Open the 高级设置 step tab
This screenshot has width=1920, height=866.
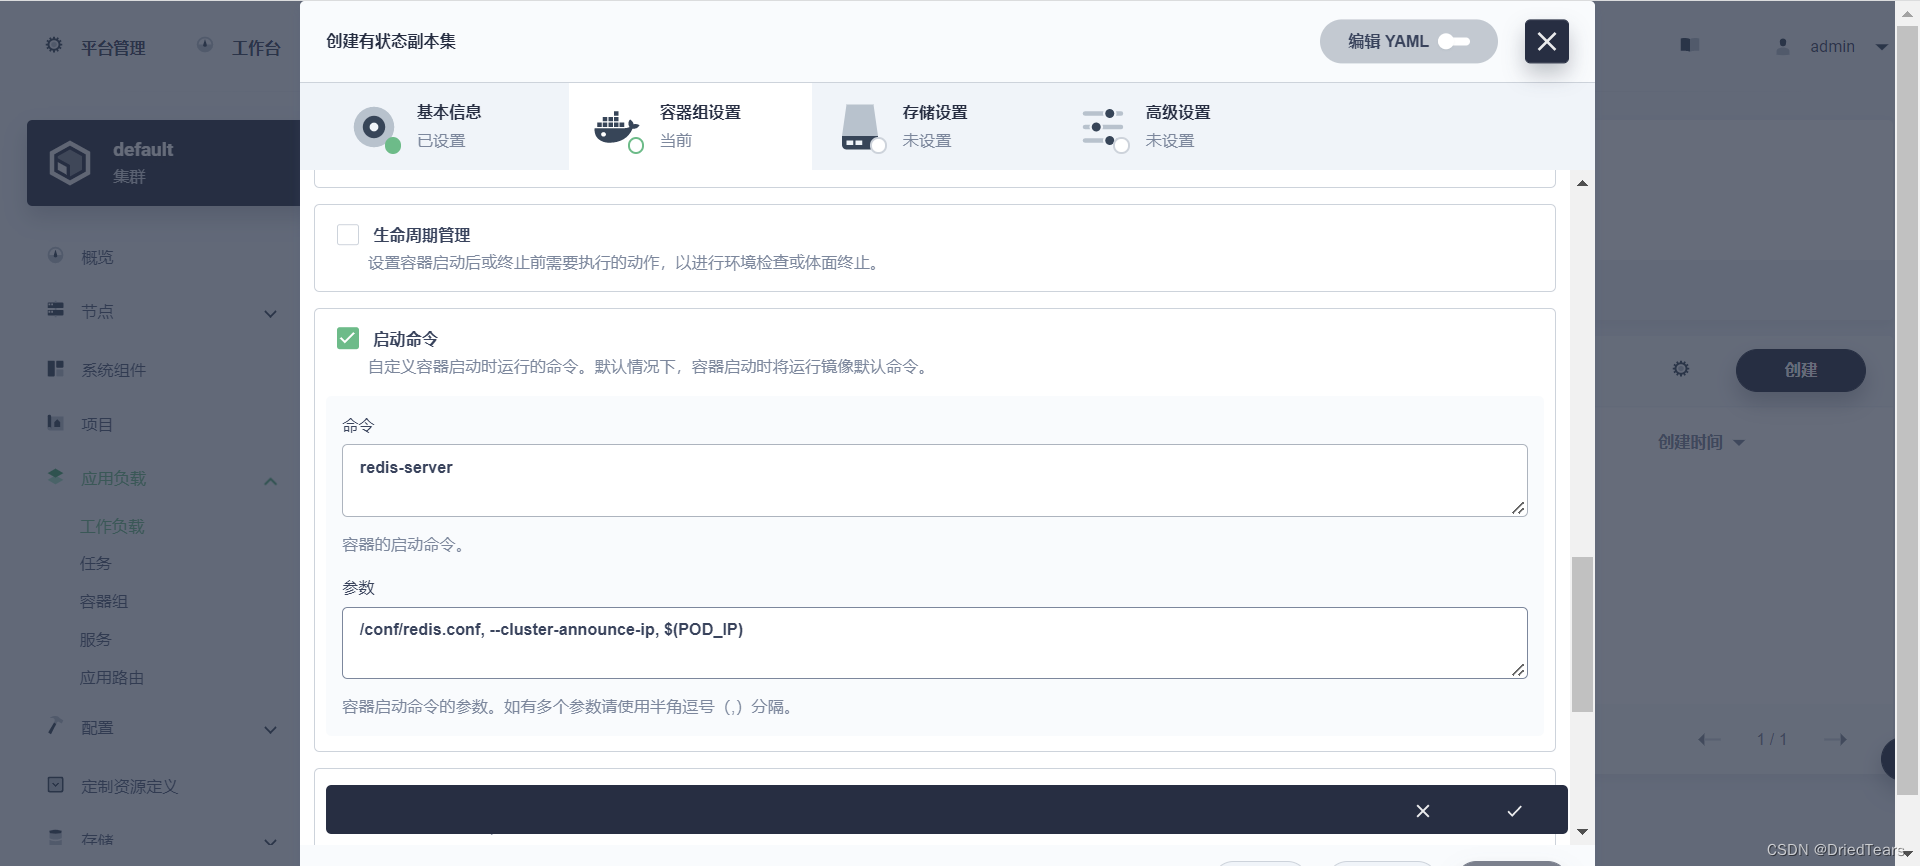pyautogui.click(x=1176, y=126)
